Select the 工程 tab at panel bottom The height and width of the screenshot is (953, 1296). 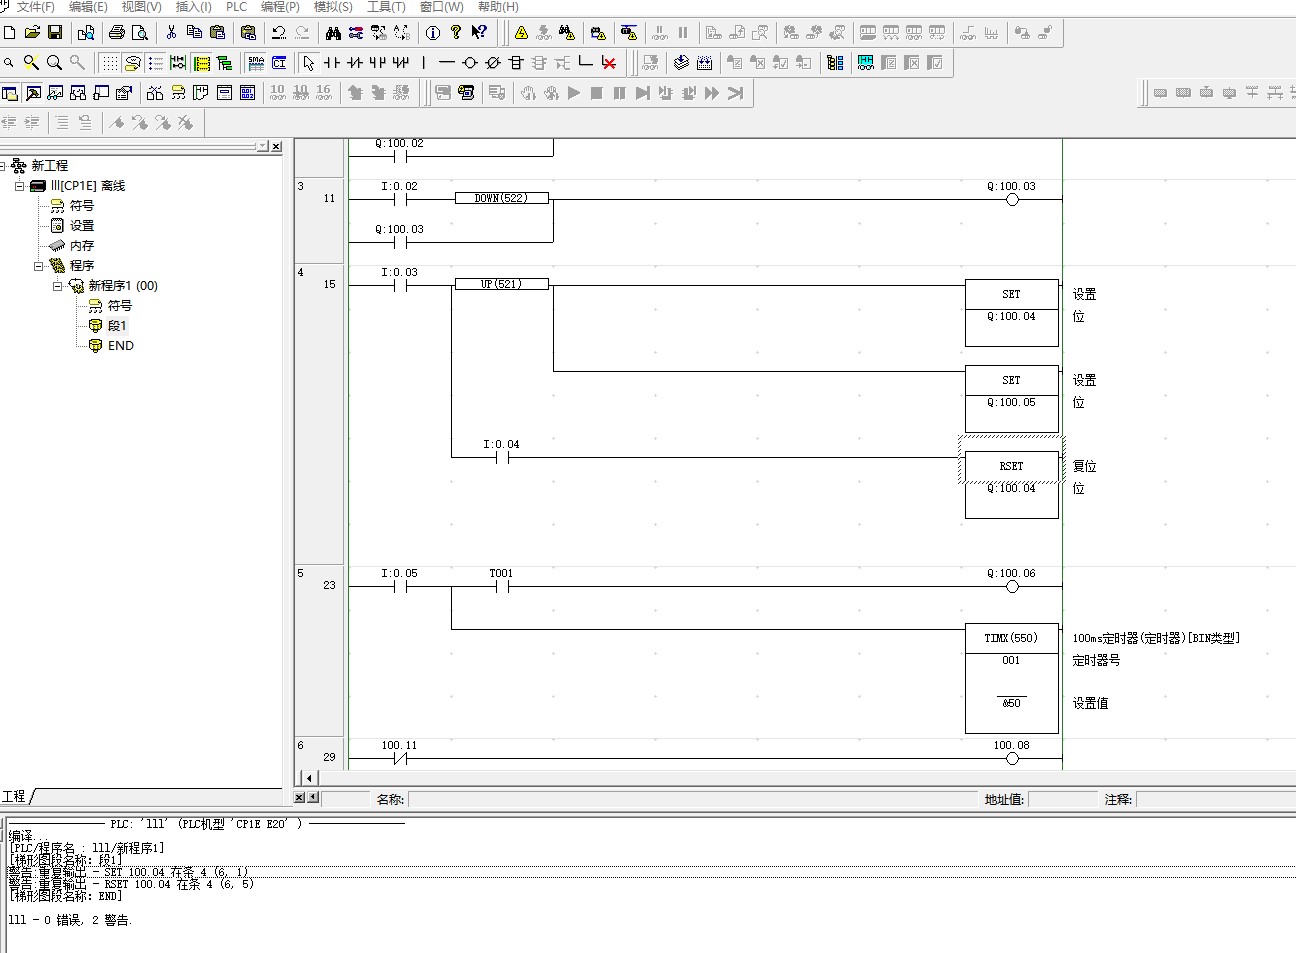pyautogui.click(x=15, y=796)
